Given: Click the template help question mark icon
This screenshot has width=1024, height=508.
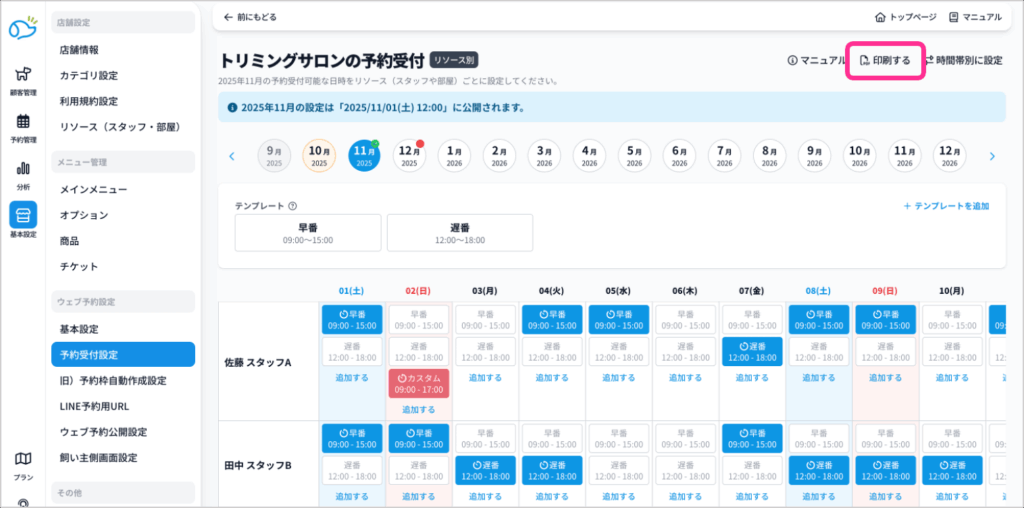Looking at the screenshot, I should tap(292, 206).
